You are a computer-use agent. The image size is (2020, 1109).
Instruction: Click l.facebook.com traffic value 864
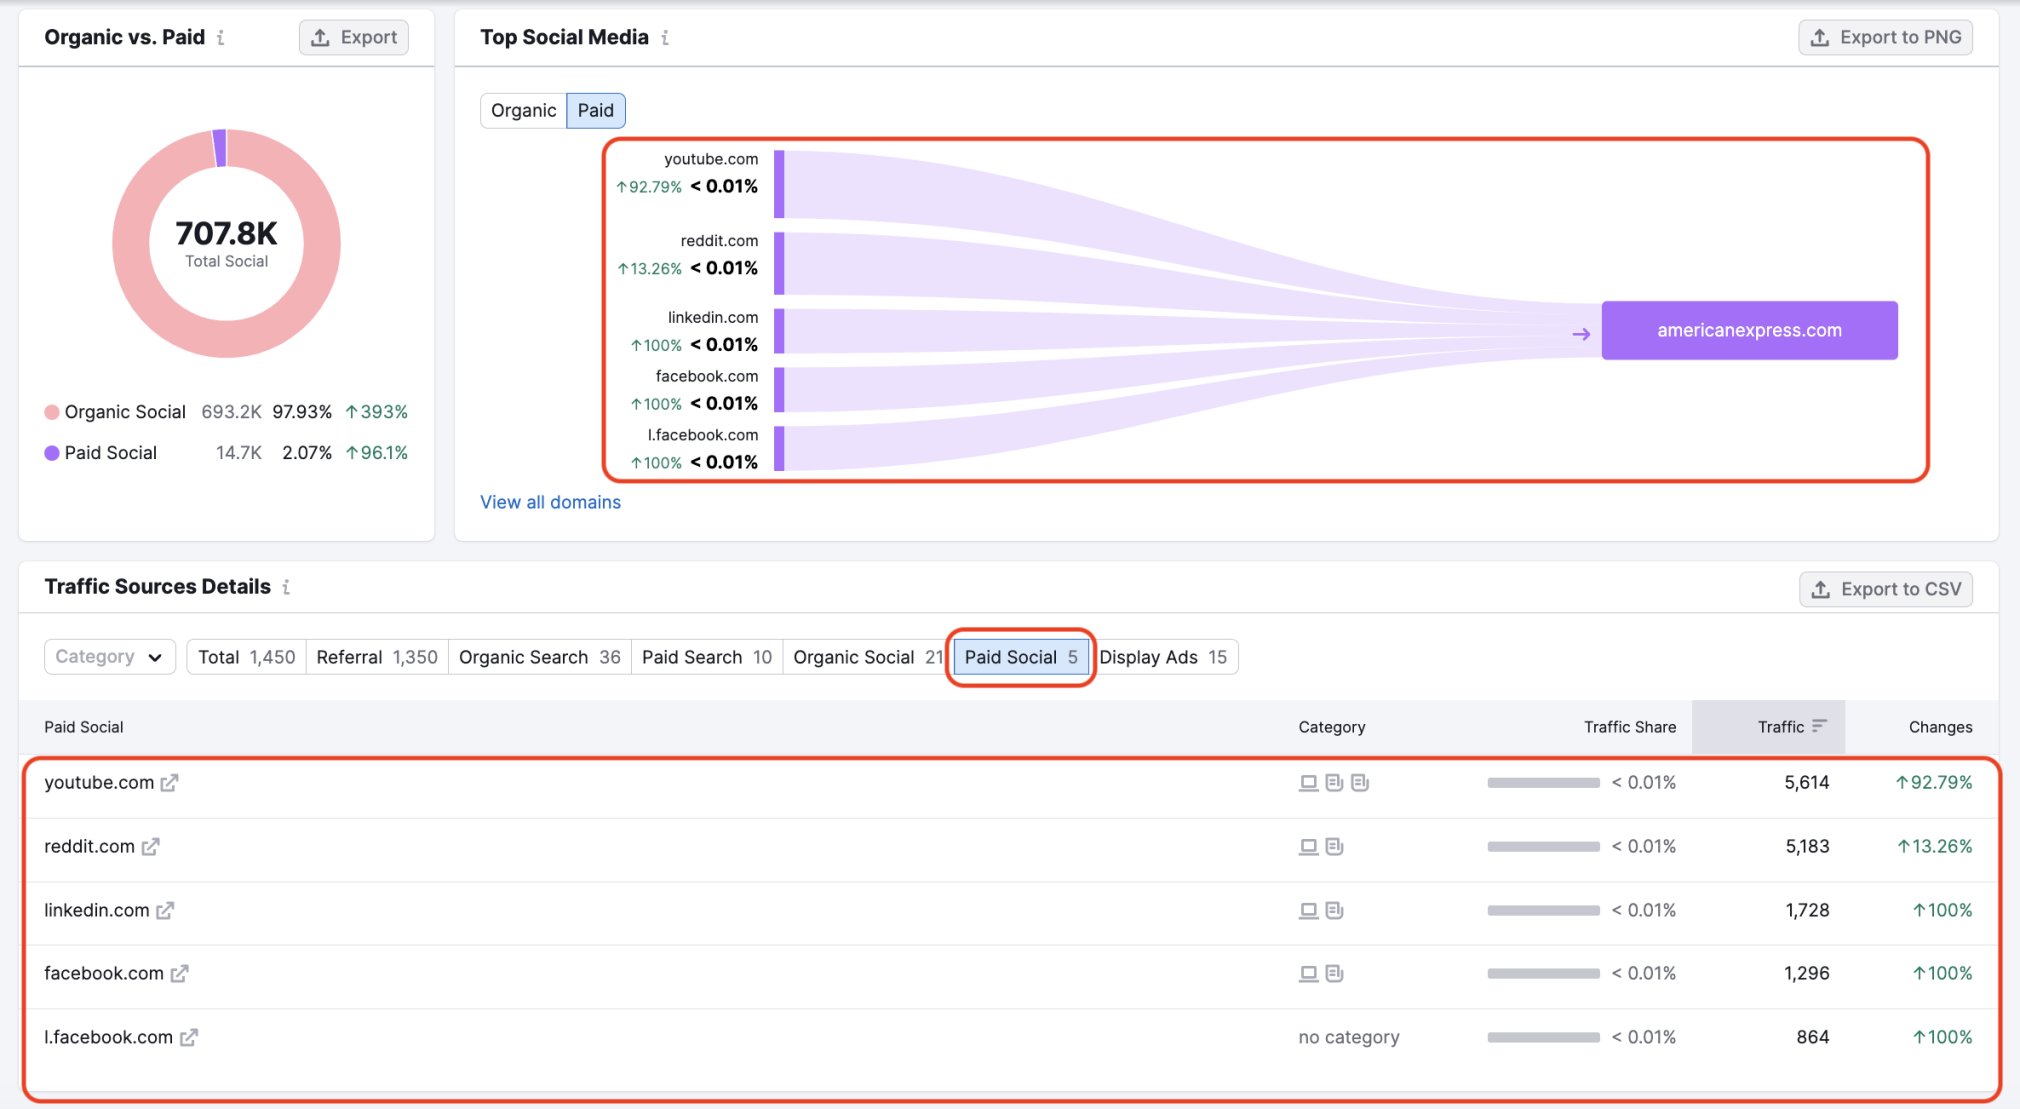click(x=1813, y=1038)
